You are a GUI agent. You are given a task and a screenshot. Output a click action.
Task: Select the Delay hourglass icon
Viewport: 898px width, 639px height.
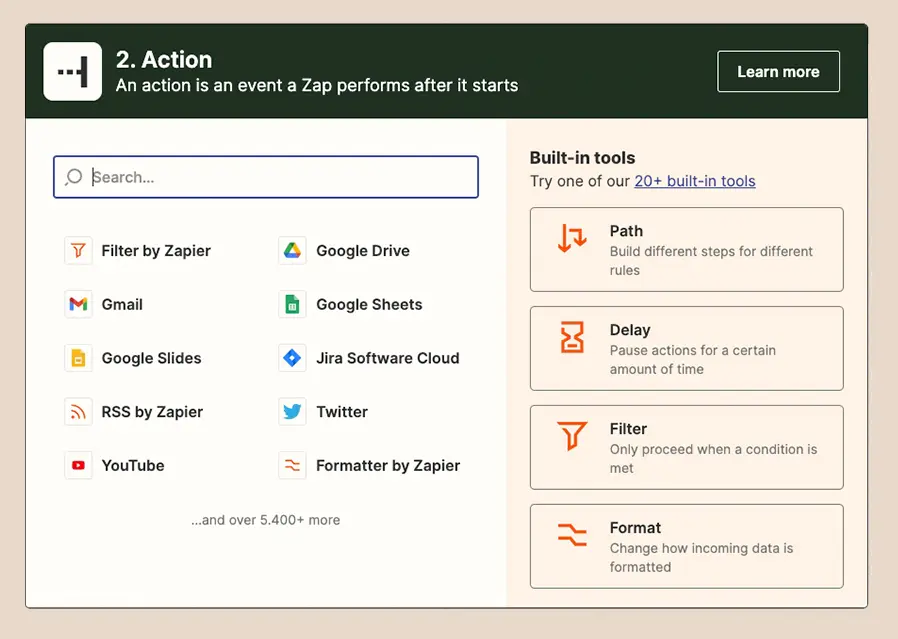point(570,339)
